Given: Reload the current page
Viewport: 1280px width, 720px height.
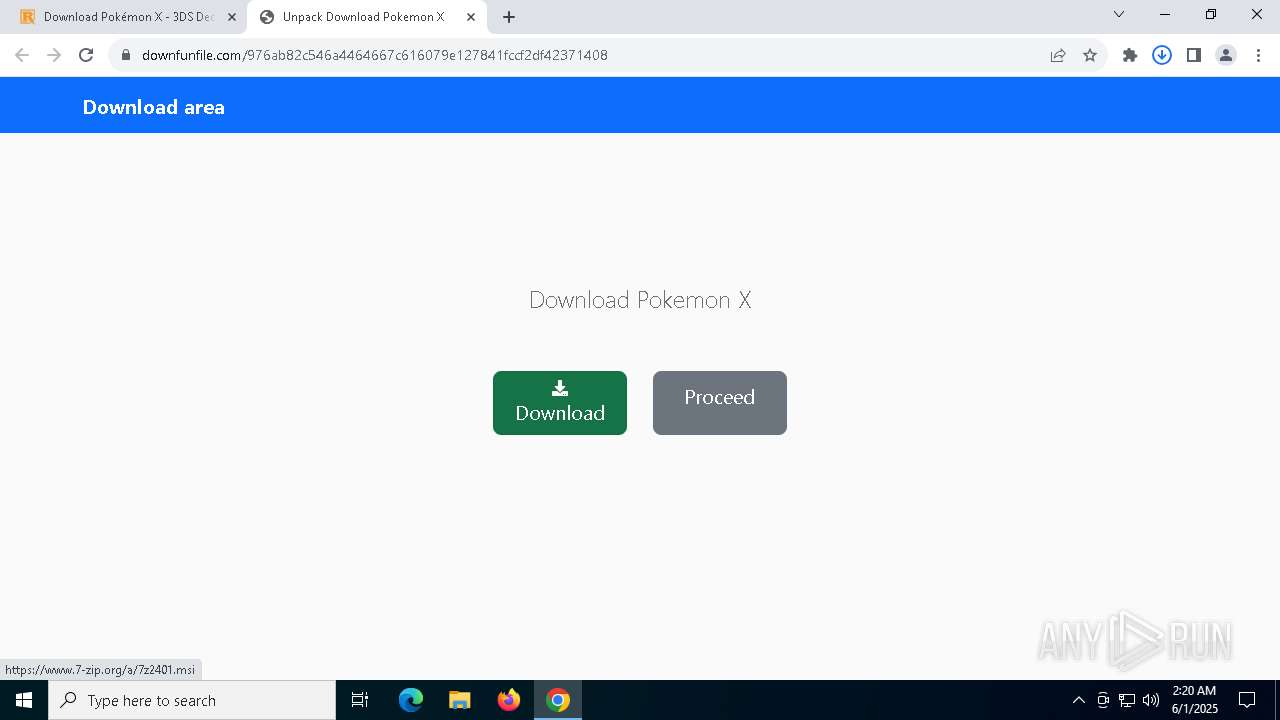Looking at the screenshot, I should tap(86, 55).
